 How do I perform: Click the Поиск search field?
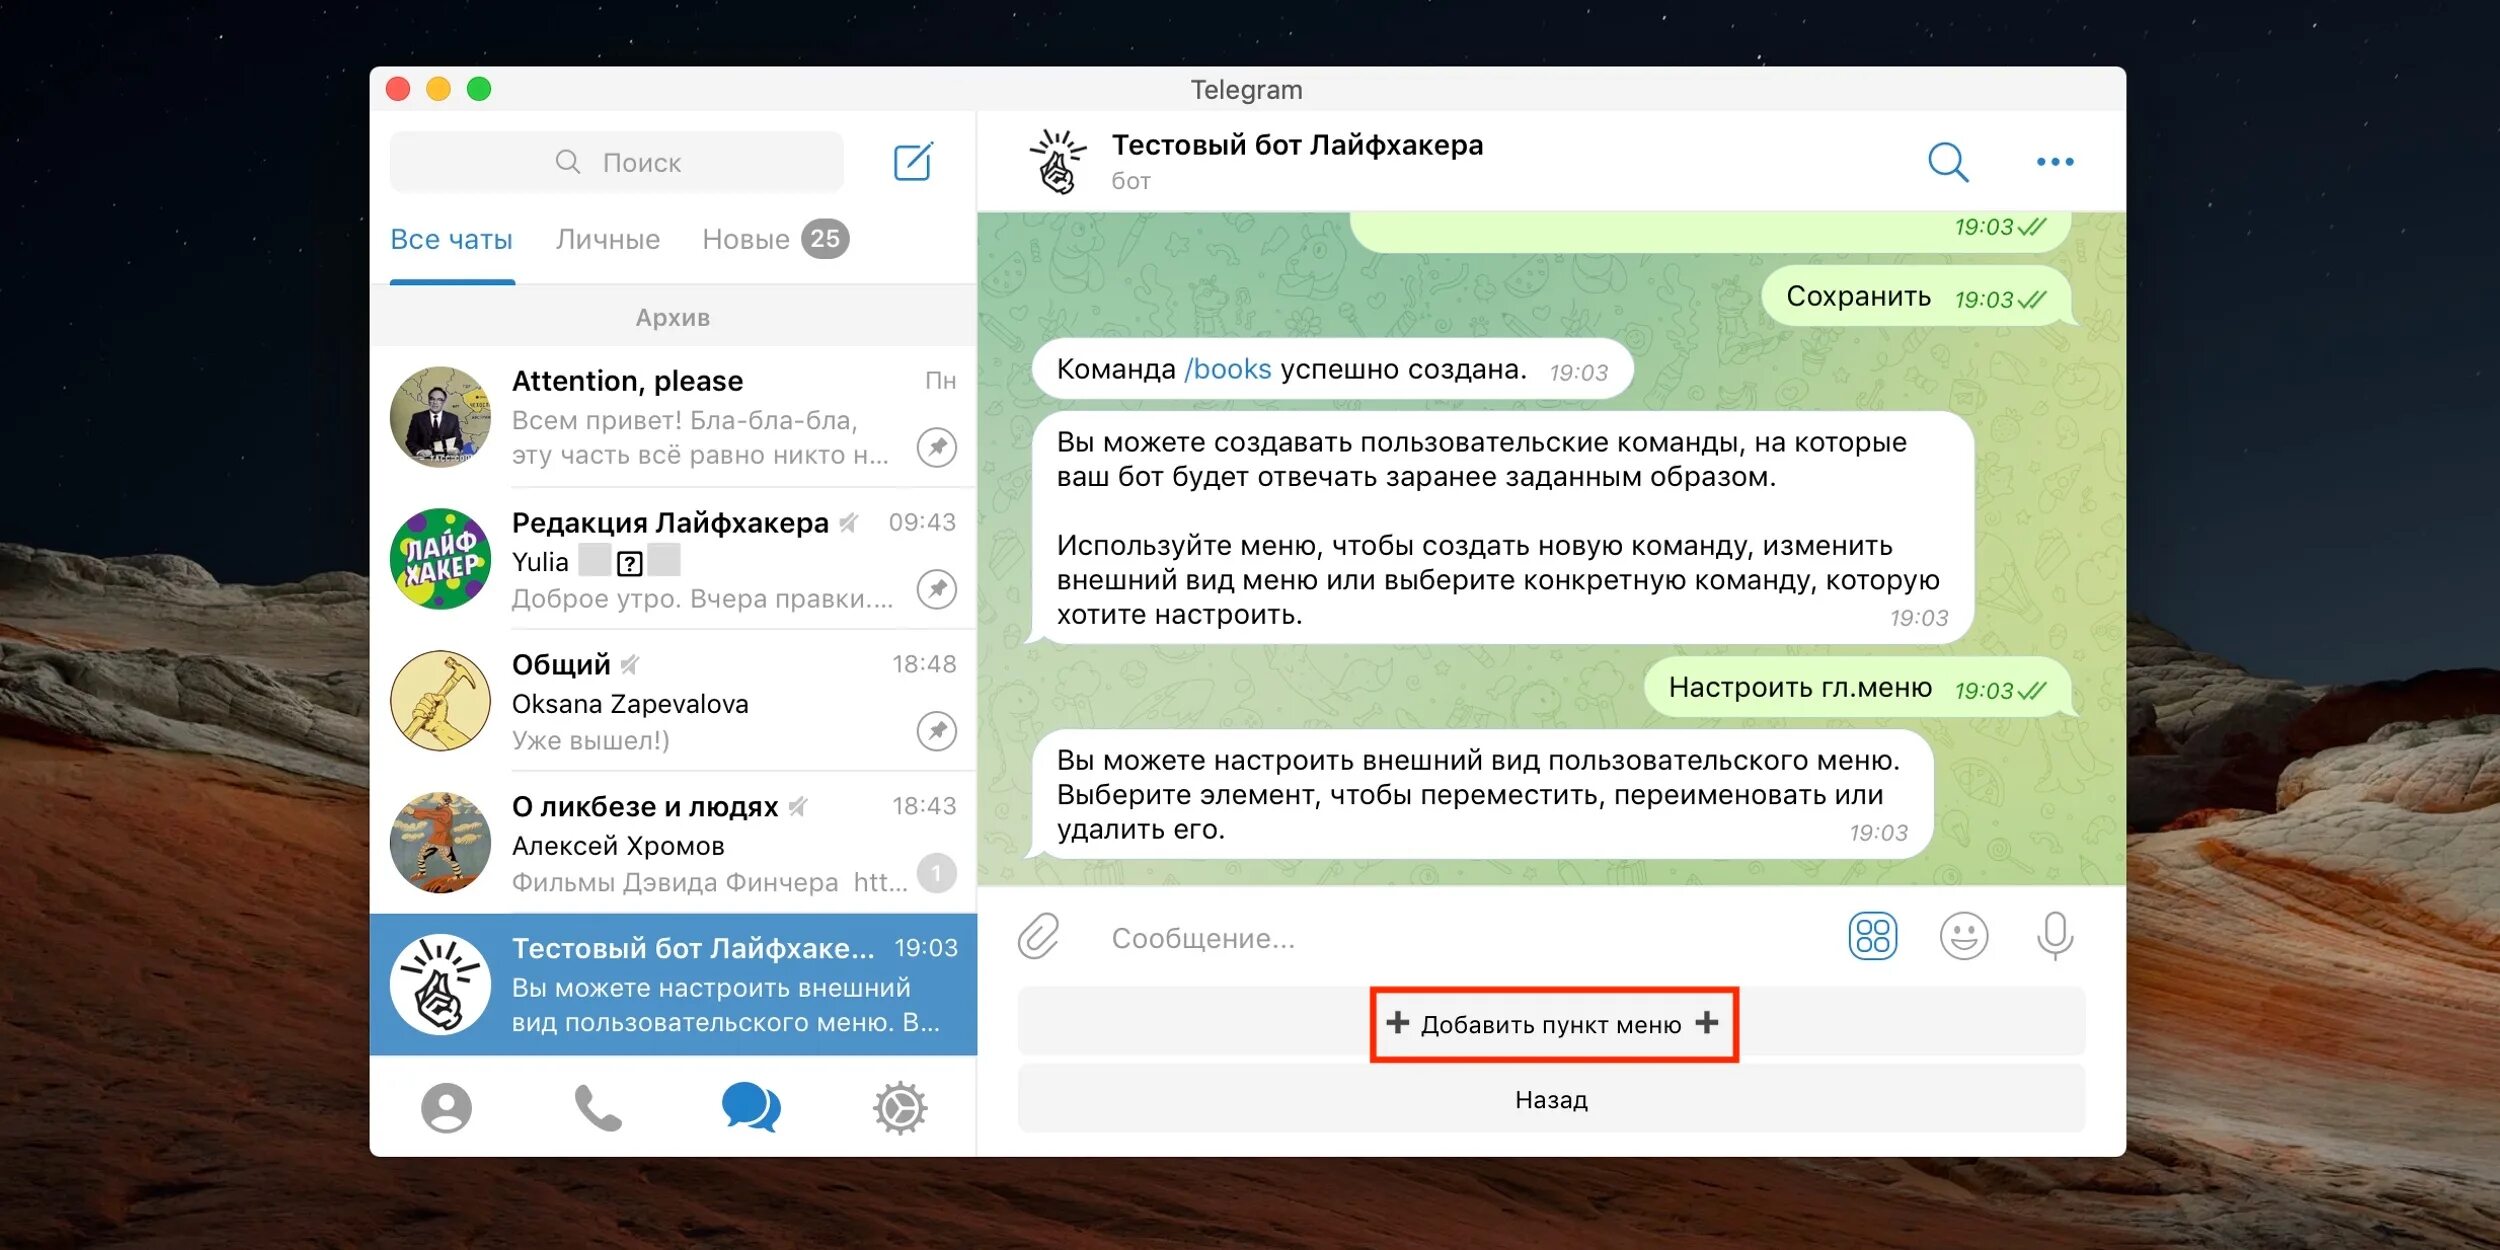tap(617, 162)
